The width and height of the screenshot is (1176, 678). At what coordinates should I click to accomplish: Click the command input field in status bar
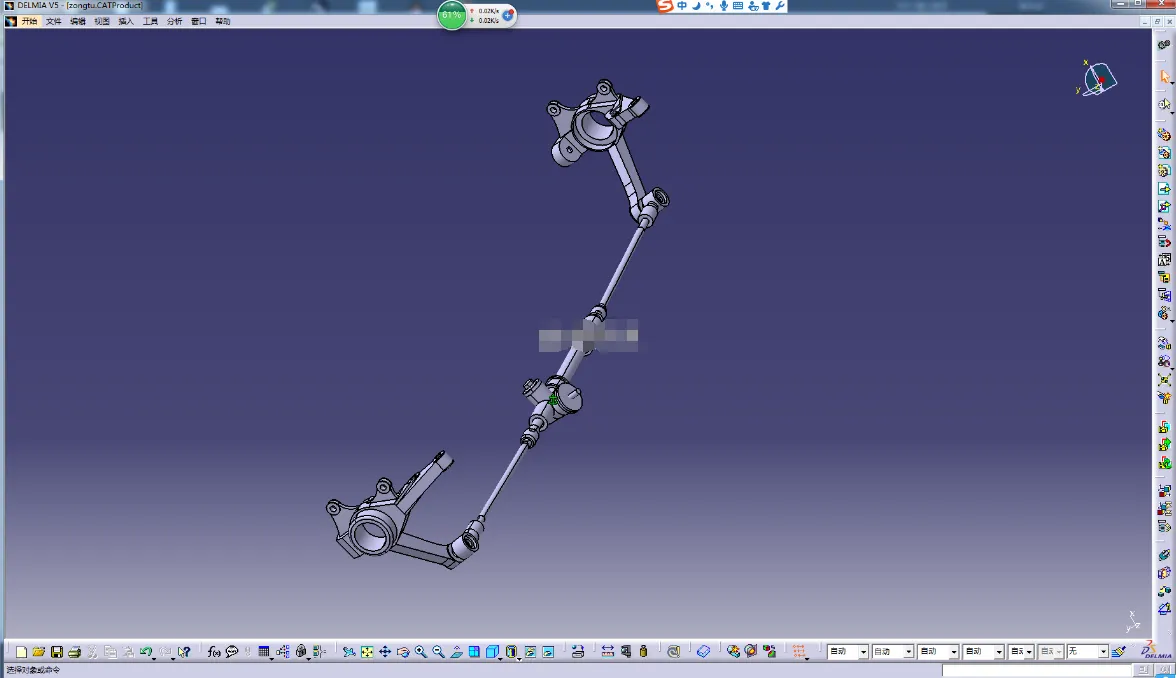(1036, 670)
